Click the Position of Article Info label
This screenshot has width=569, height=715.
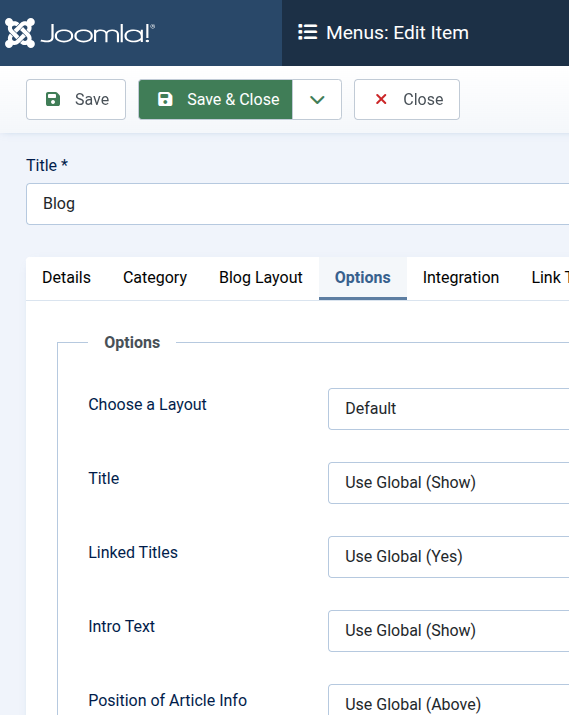point(168,700)
